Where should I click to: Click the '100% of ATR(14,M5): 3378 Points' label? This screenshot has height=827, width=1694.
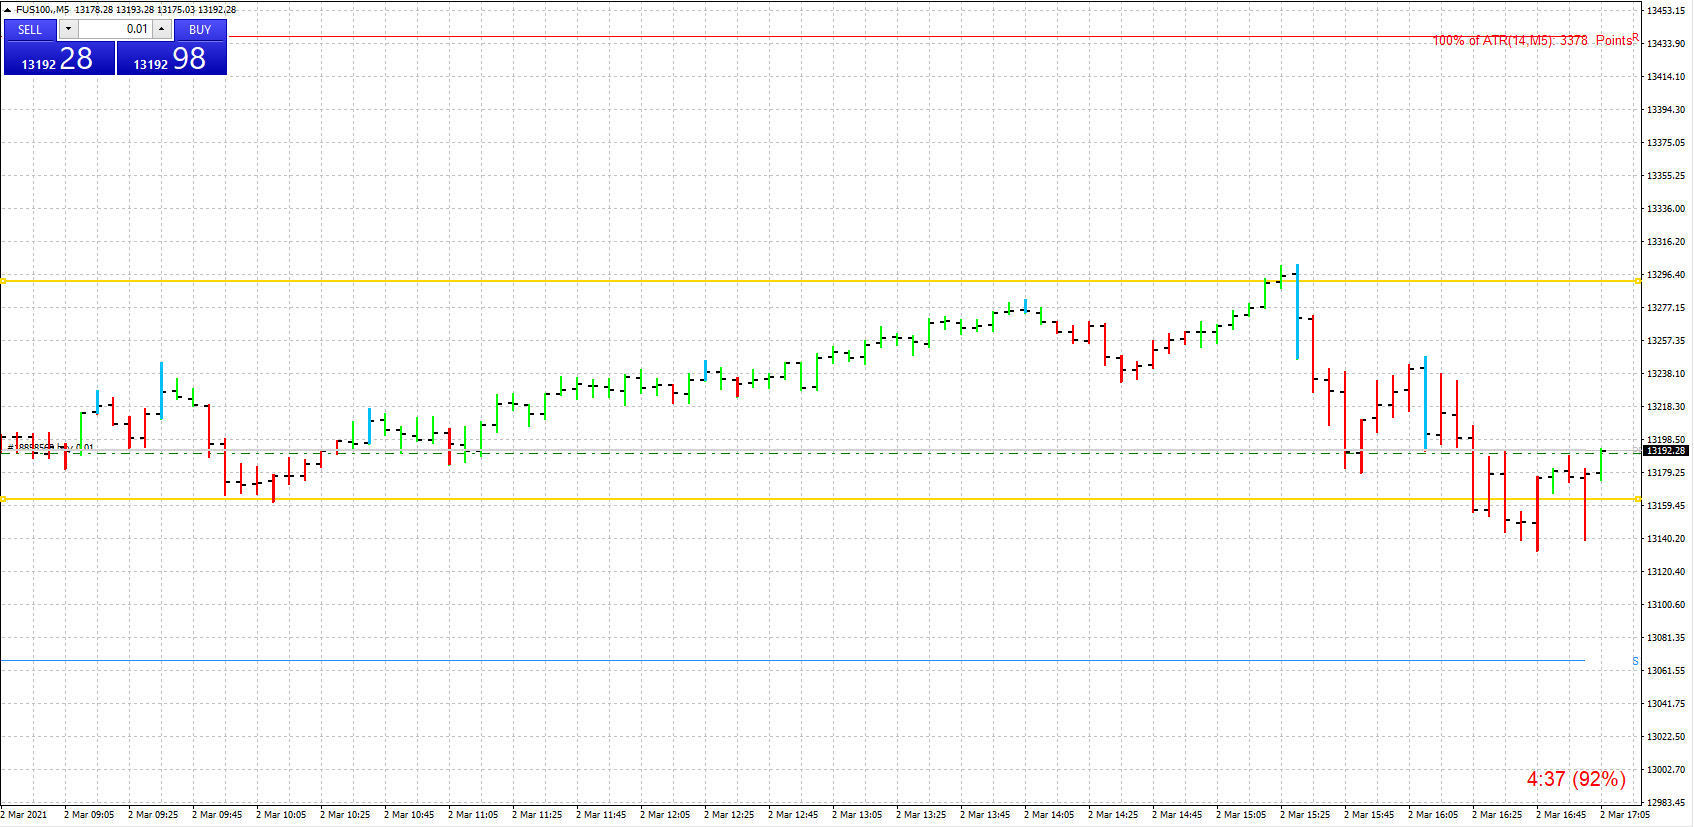1533,41
